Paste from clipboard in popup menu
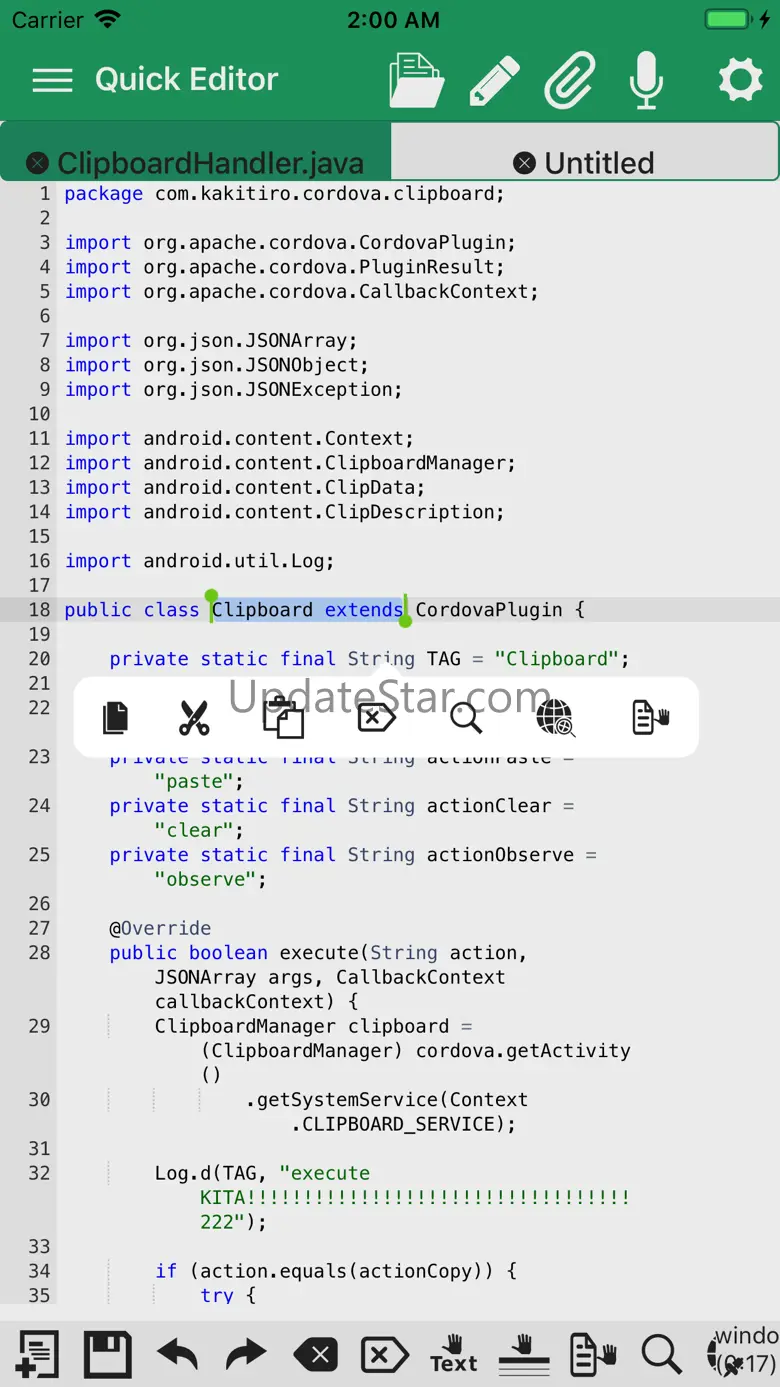 pyautogui.click(x=283, y=717)
